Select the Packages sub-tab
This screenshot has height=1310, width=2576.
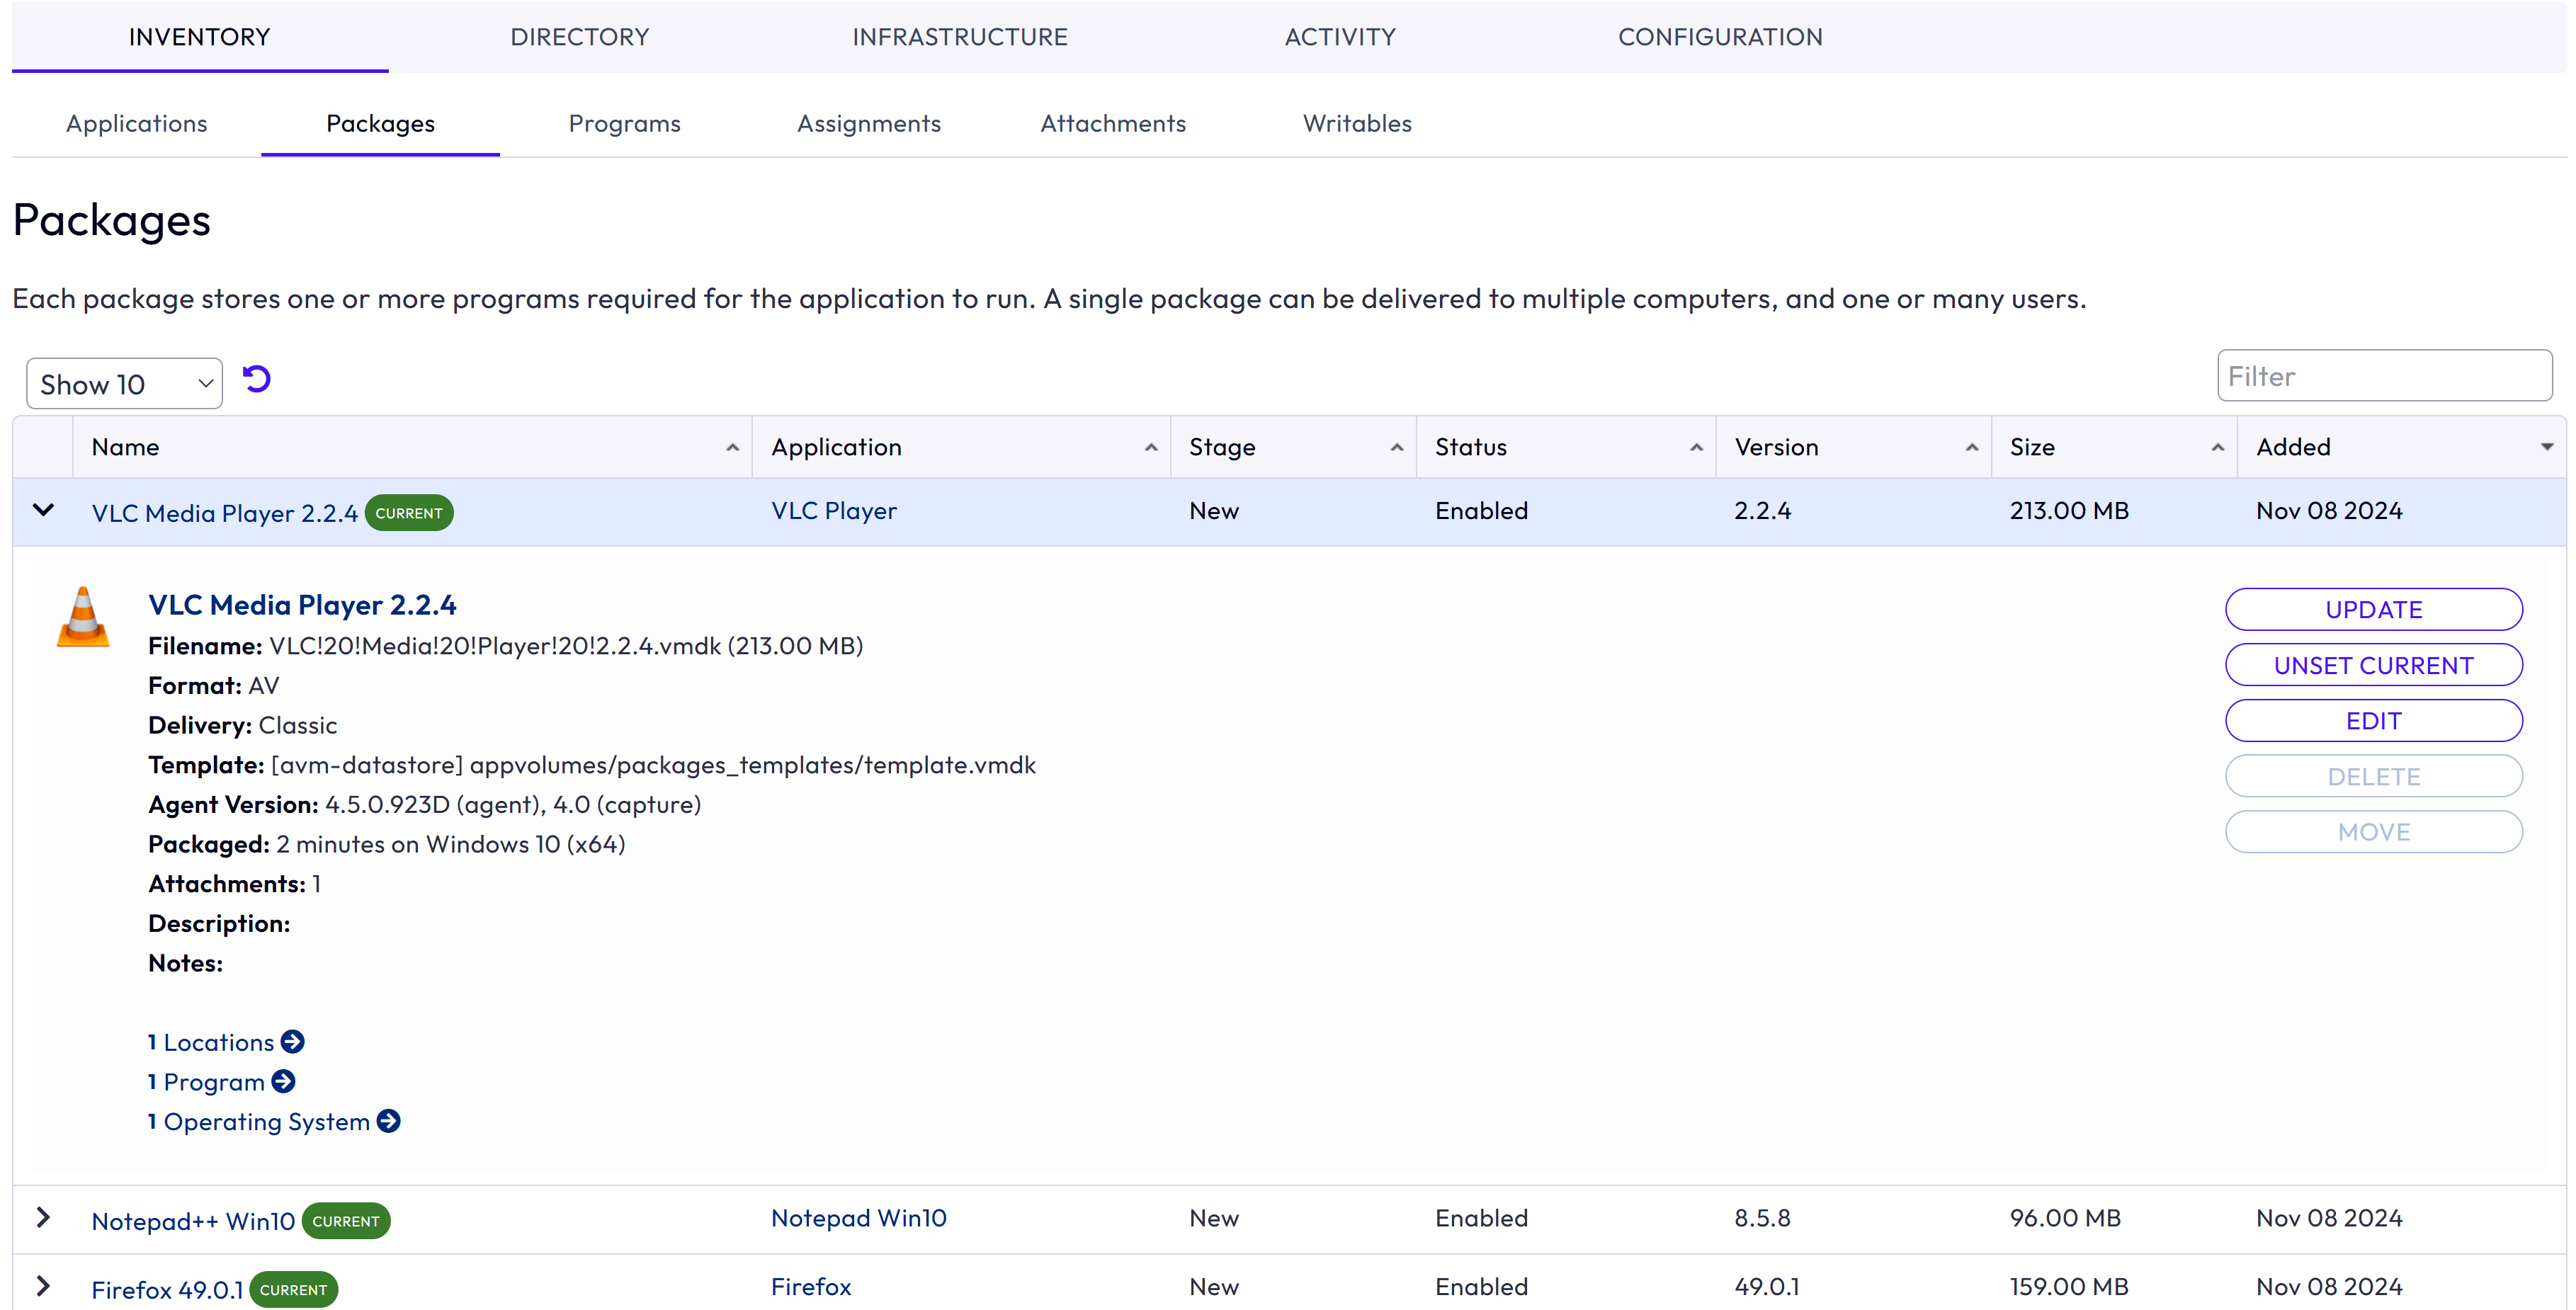381,124
